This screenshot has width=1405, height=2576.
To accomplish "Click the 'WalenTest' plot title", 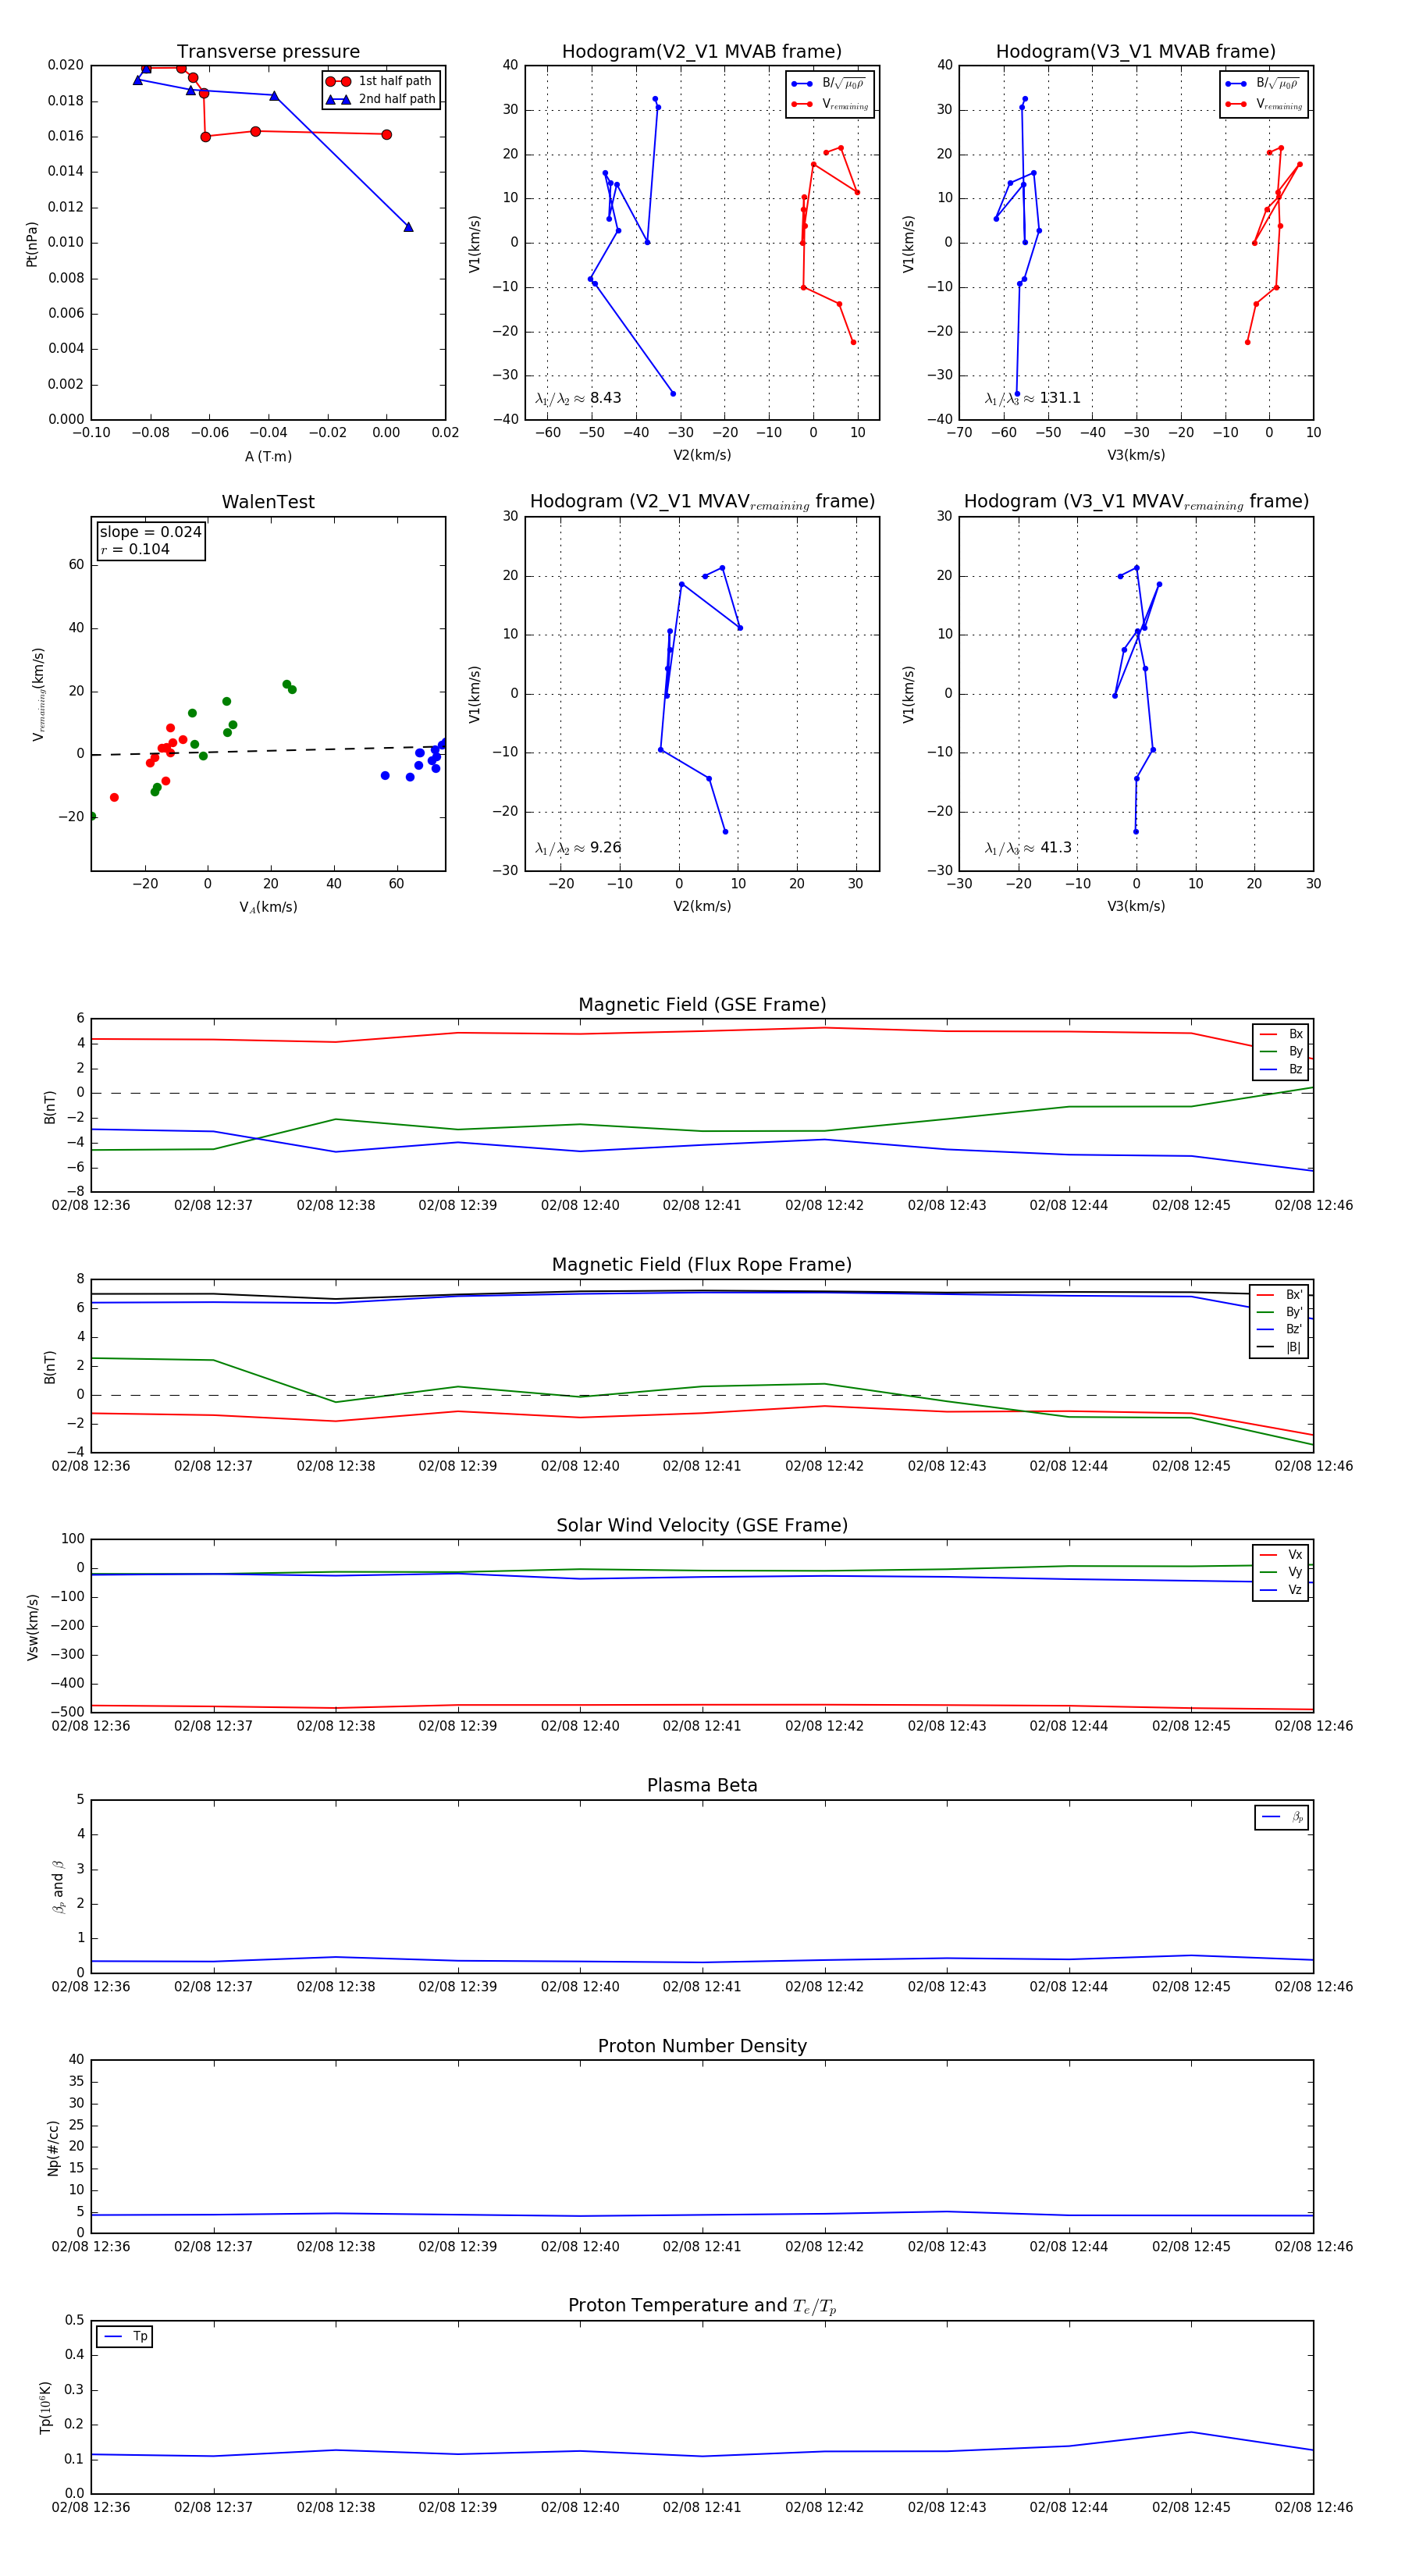I will coord(268,502).
